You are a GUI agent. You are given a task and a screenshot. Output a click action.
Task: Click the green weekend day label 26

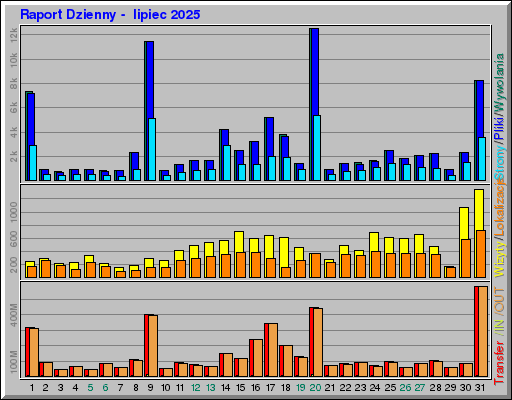405,388
